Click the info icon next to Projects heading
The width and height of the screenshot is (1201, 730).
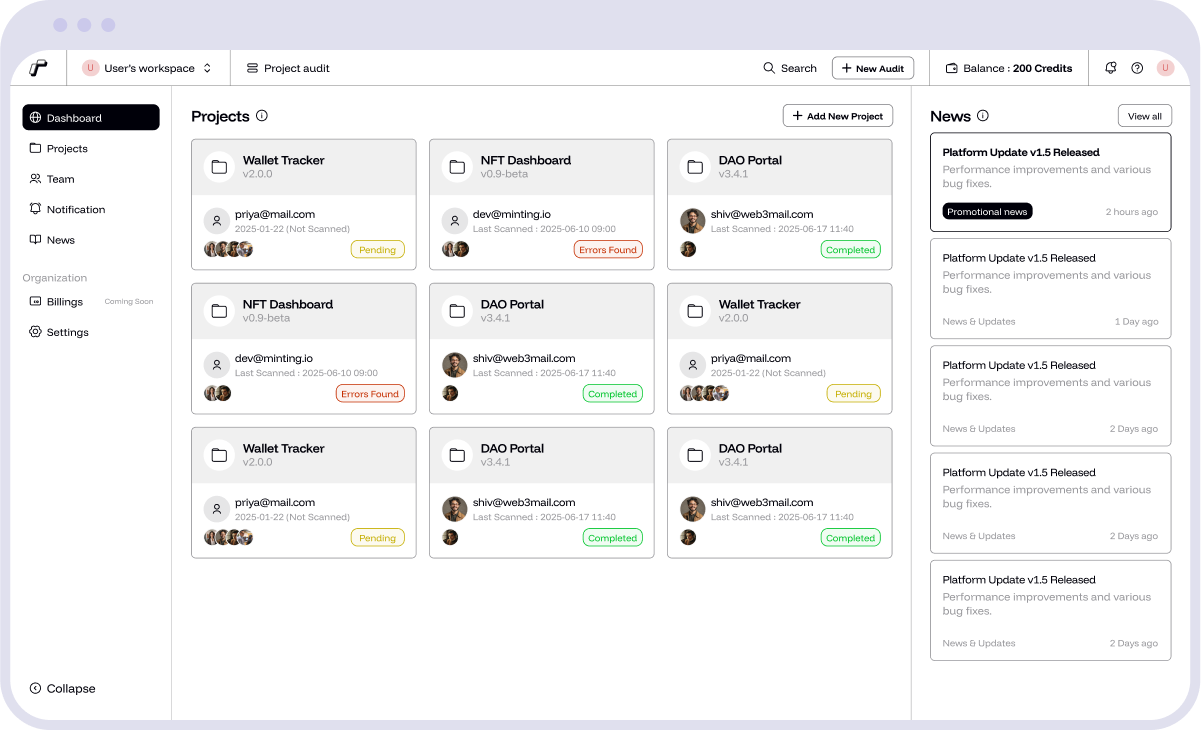262,116
